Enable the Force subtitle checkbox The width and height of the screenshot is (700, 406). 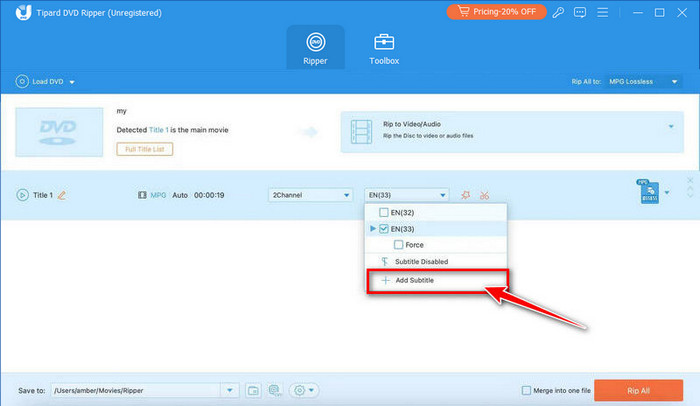(398, 245)
